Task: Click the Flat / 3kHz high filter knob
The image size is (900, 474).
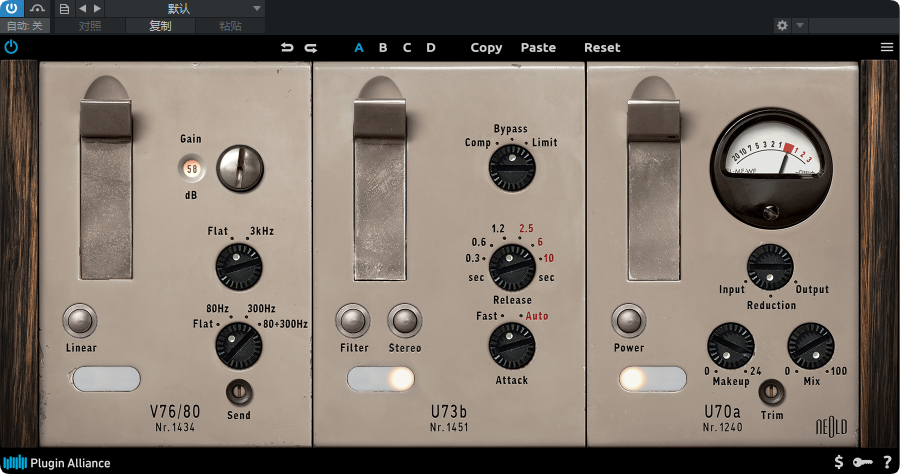Action: tap(239, 267)
